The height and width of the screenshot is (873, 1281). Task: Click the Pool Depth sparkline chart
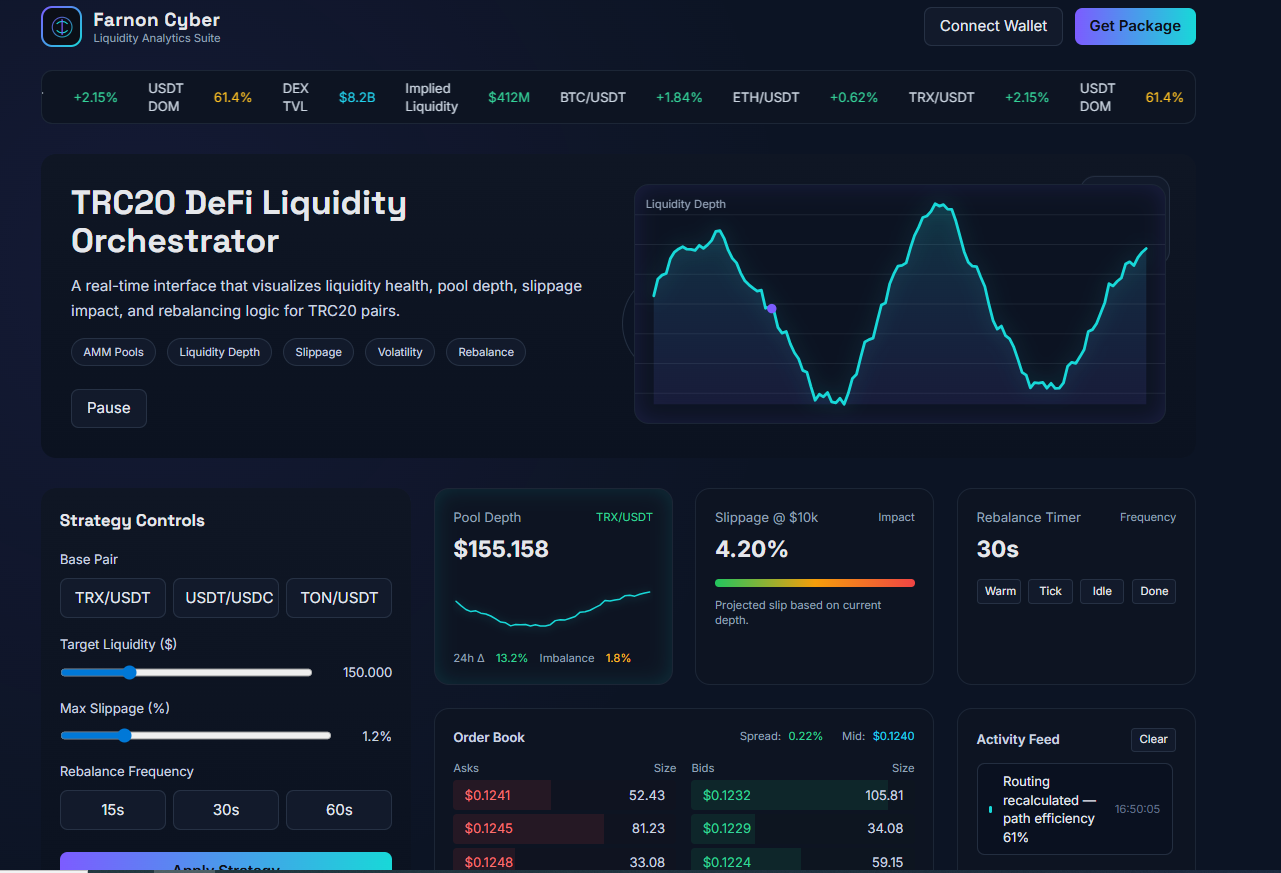553,609
